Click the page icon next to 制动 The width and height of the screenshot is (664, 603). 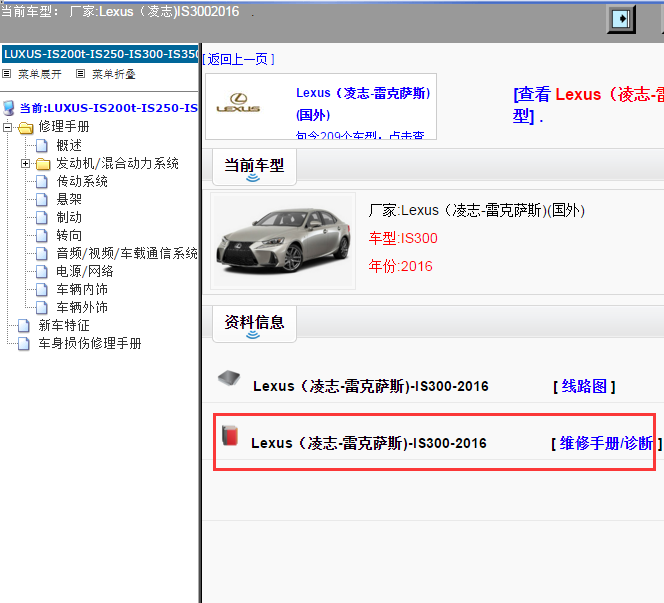pyautogui.click(x=42, y=218)
